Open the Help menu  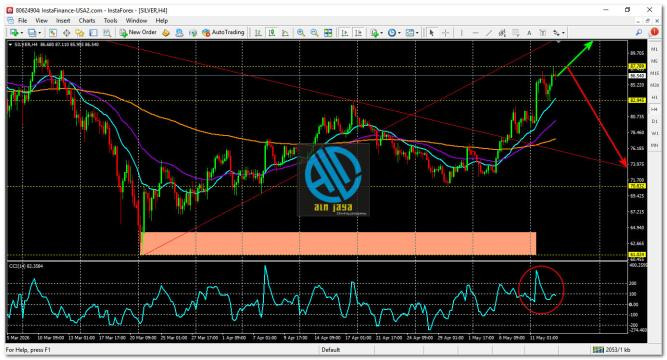pyautogui.click(x=162, y=20)
